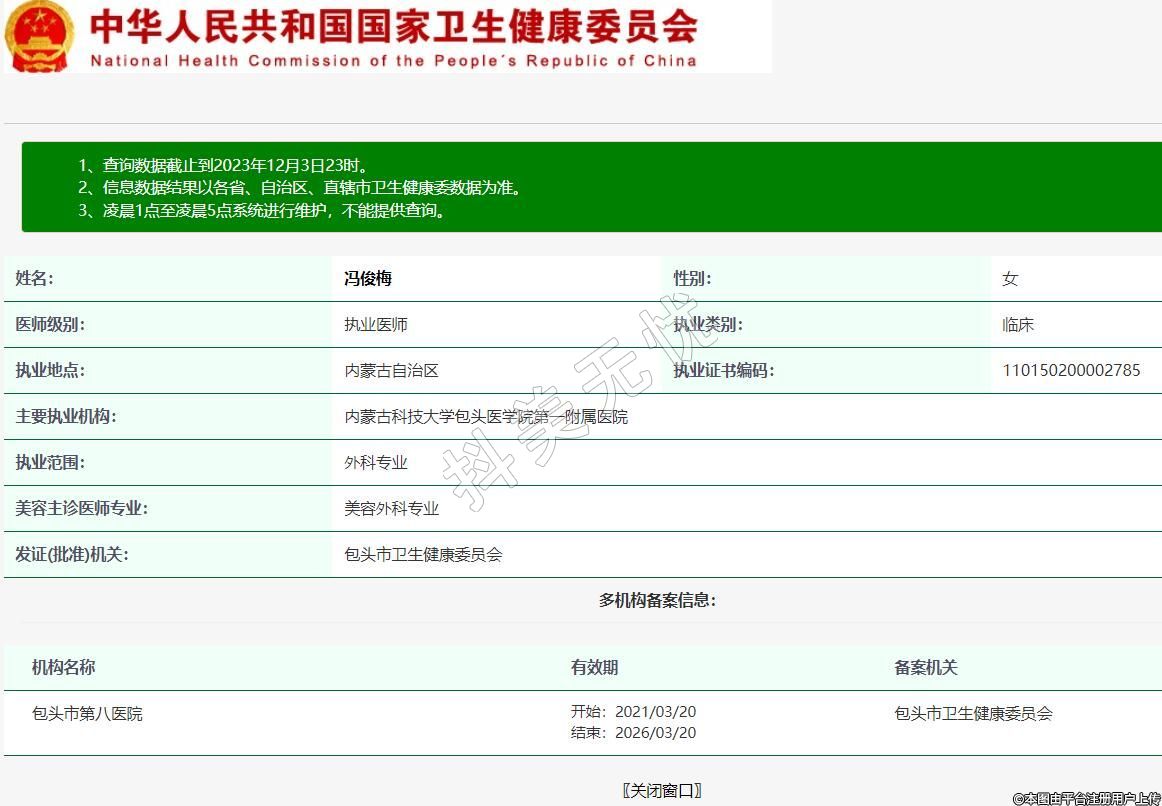The image size is (1162, 806).
Task: Click the start date 2021/03/20
Action: point(655,712)
